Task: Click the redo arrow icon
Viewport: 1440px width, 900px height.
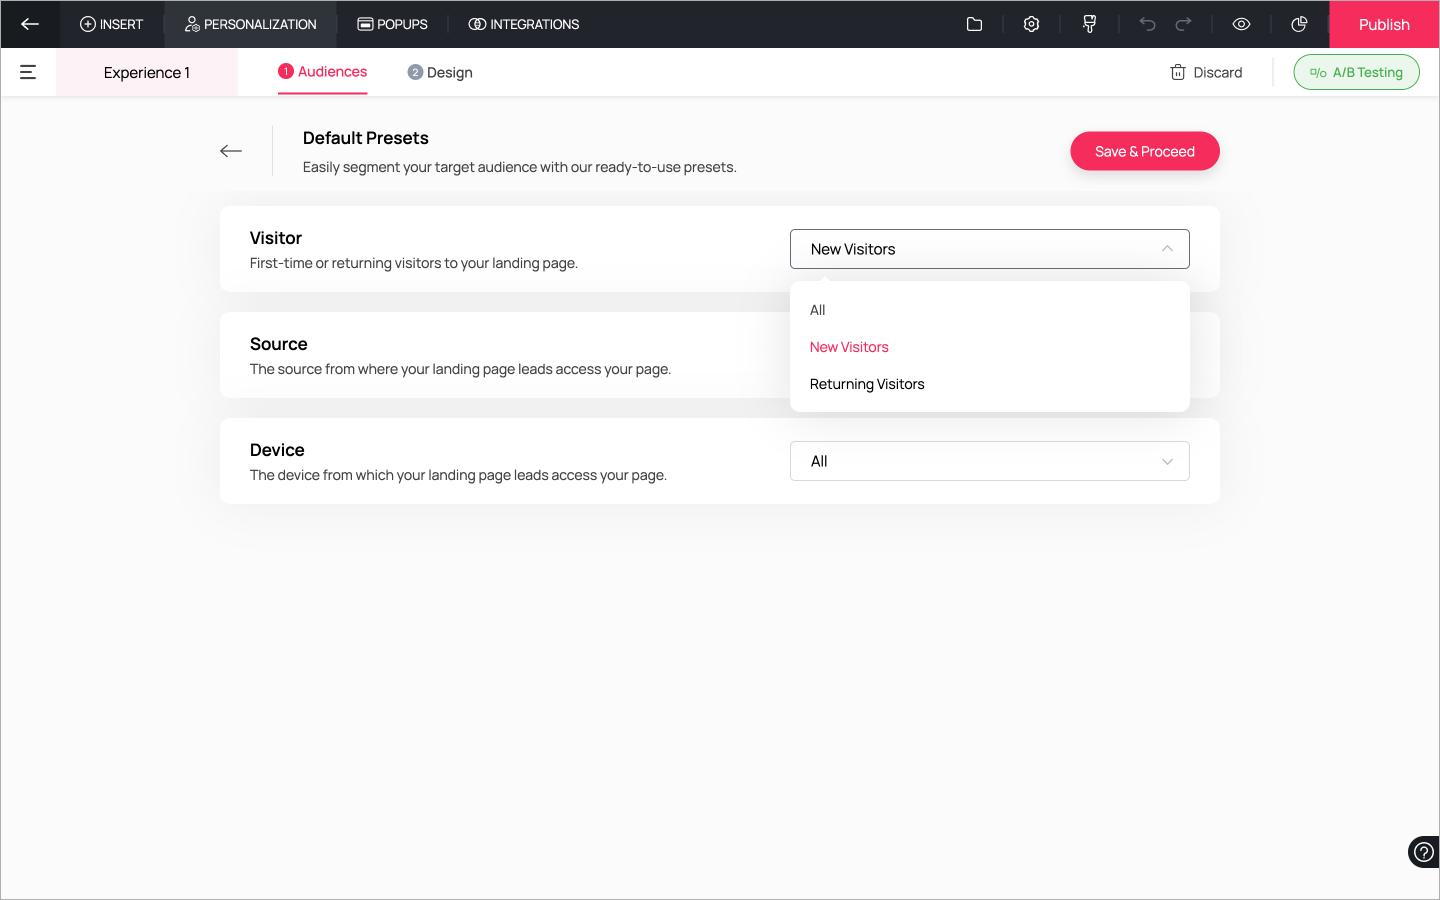Action: 1183,24
